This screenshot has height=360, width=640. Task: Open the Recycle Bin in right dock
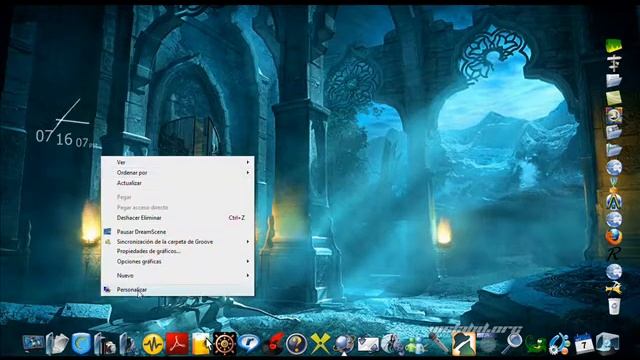click(x=613, y=306)
